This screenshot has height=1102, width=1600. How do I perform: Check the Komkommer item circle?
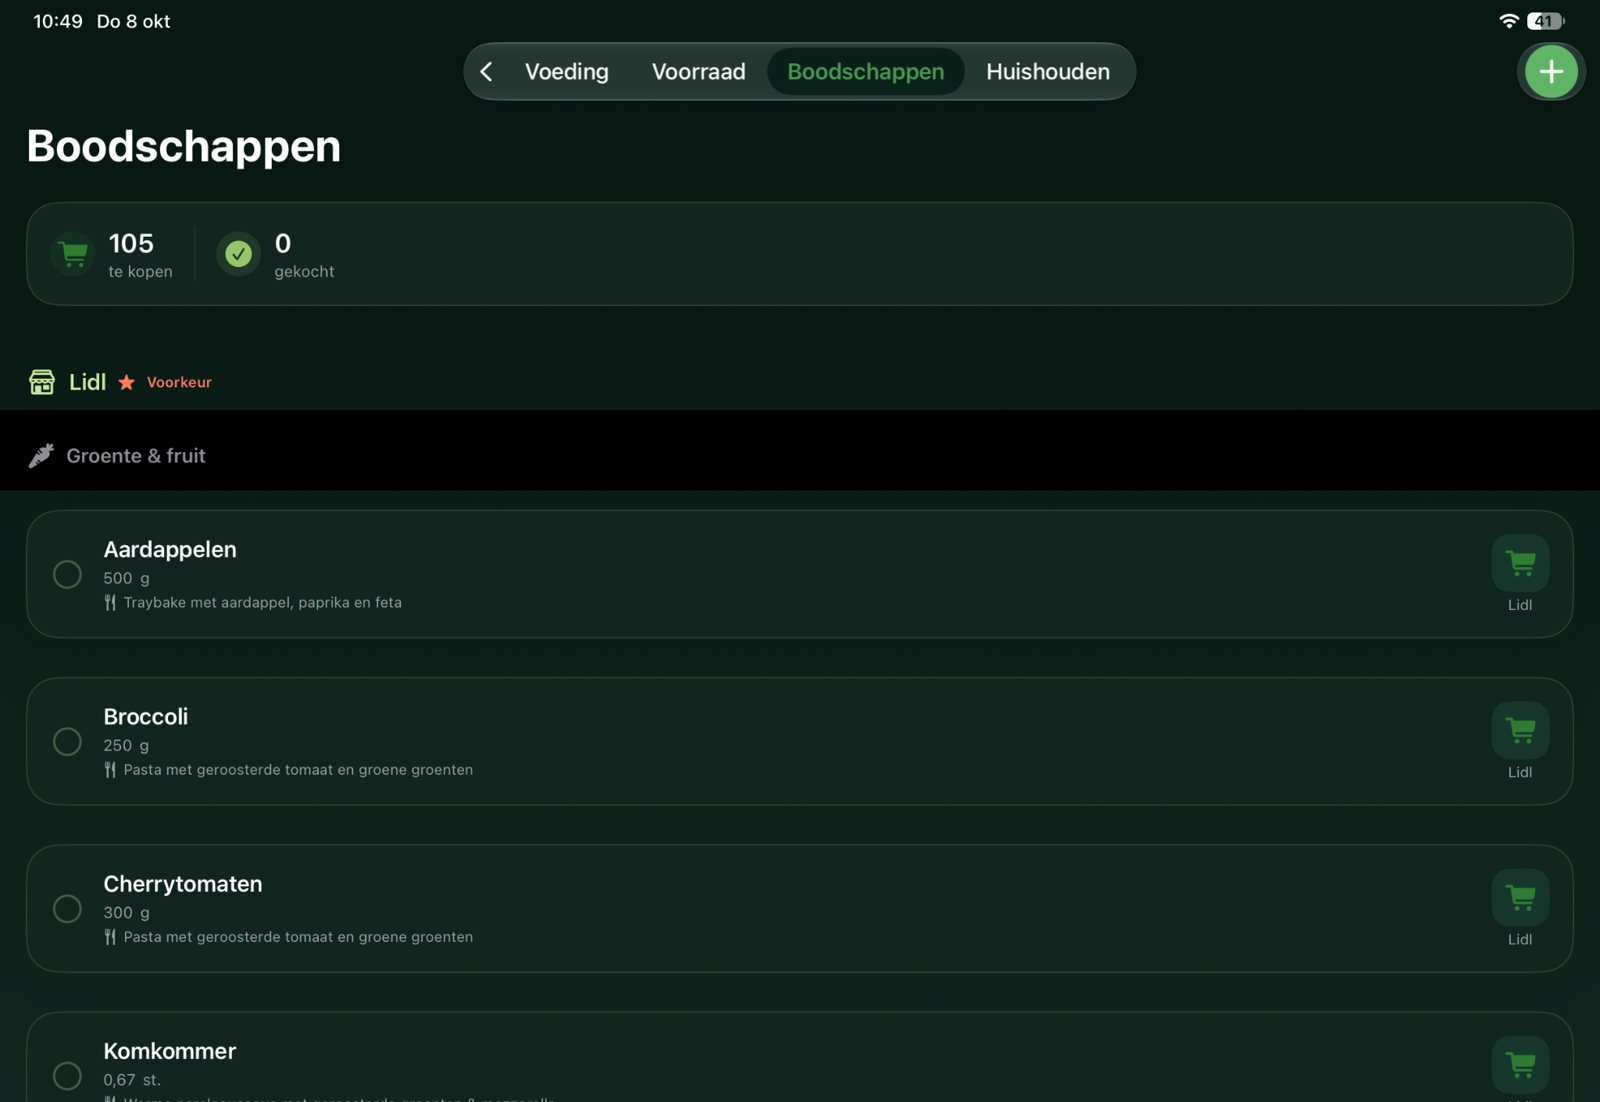point(67,1075)
